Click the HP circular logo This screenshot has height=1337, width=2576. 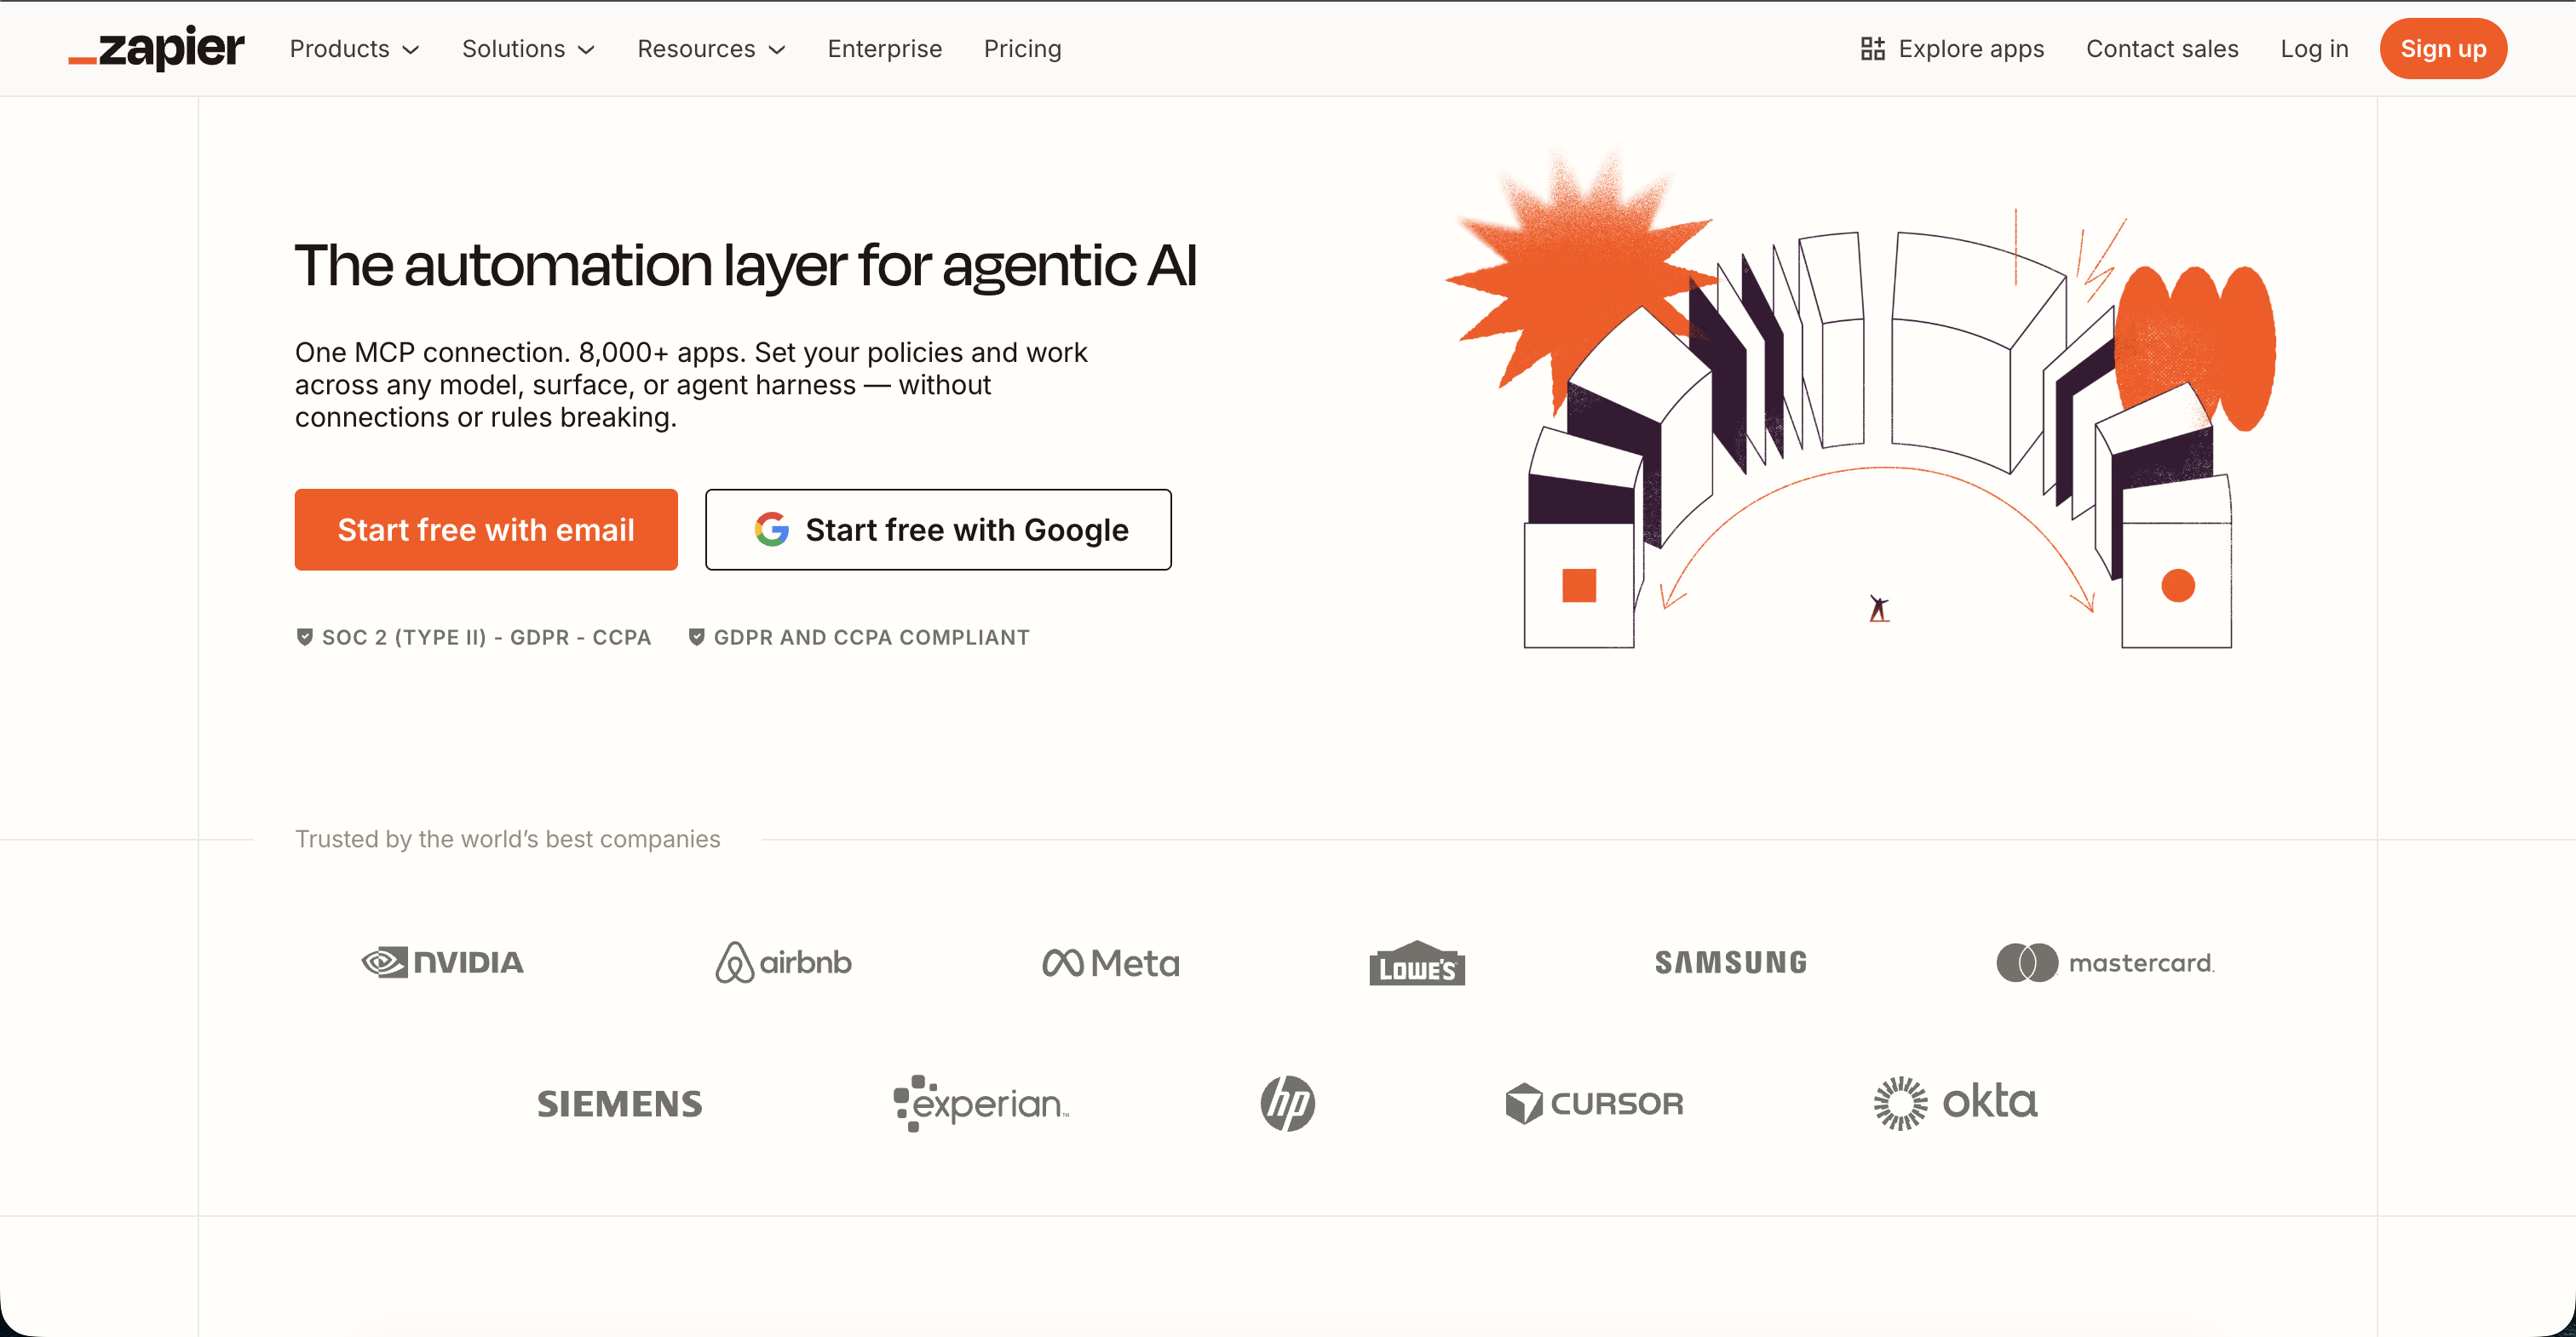(x=1287, y=1103)
